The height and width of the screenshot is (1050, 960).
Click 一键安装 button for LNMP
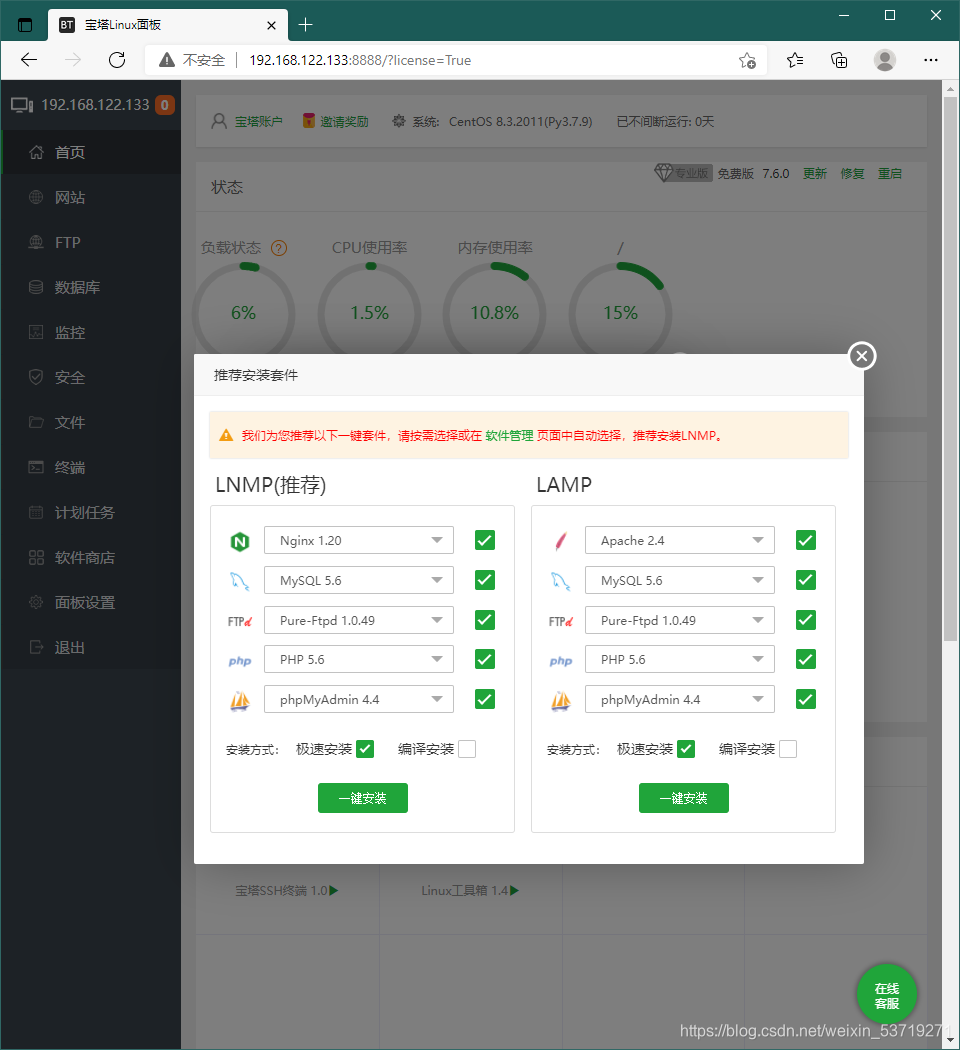point(363,798)
